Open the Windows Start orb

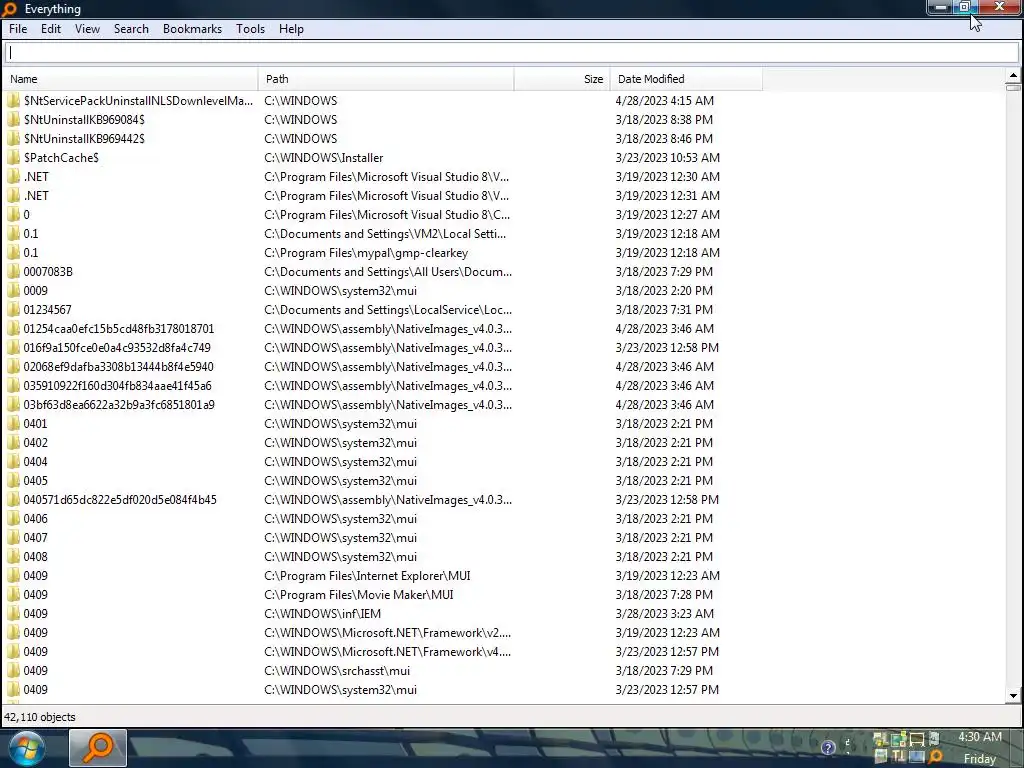[26, 748]
